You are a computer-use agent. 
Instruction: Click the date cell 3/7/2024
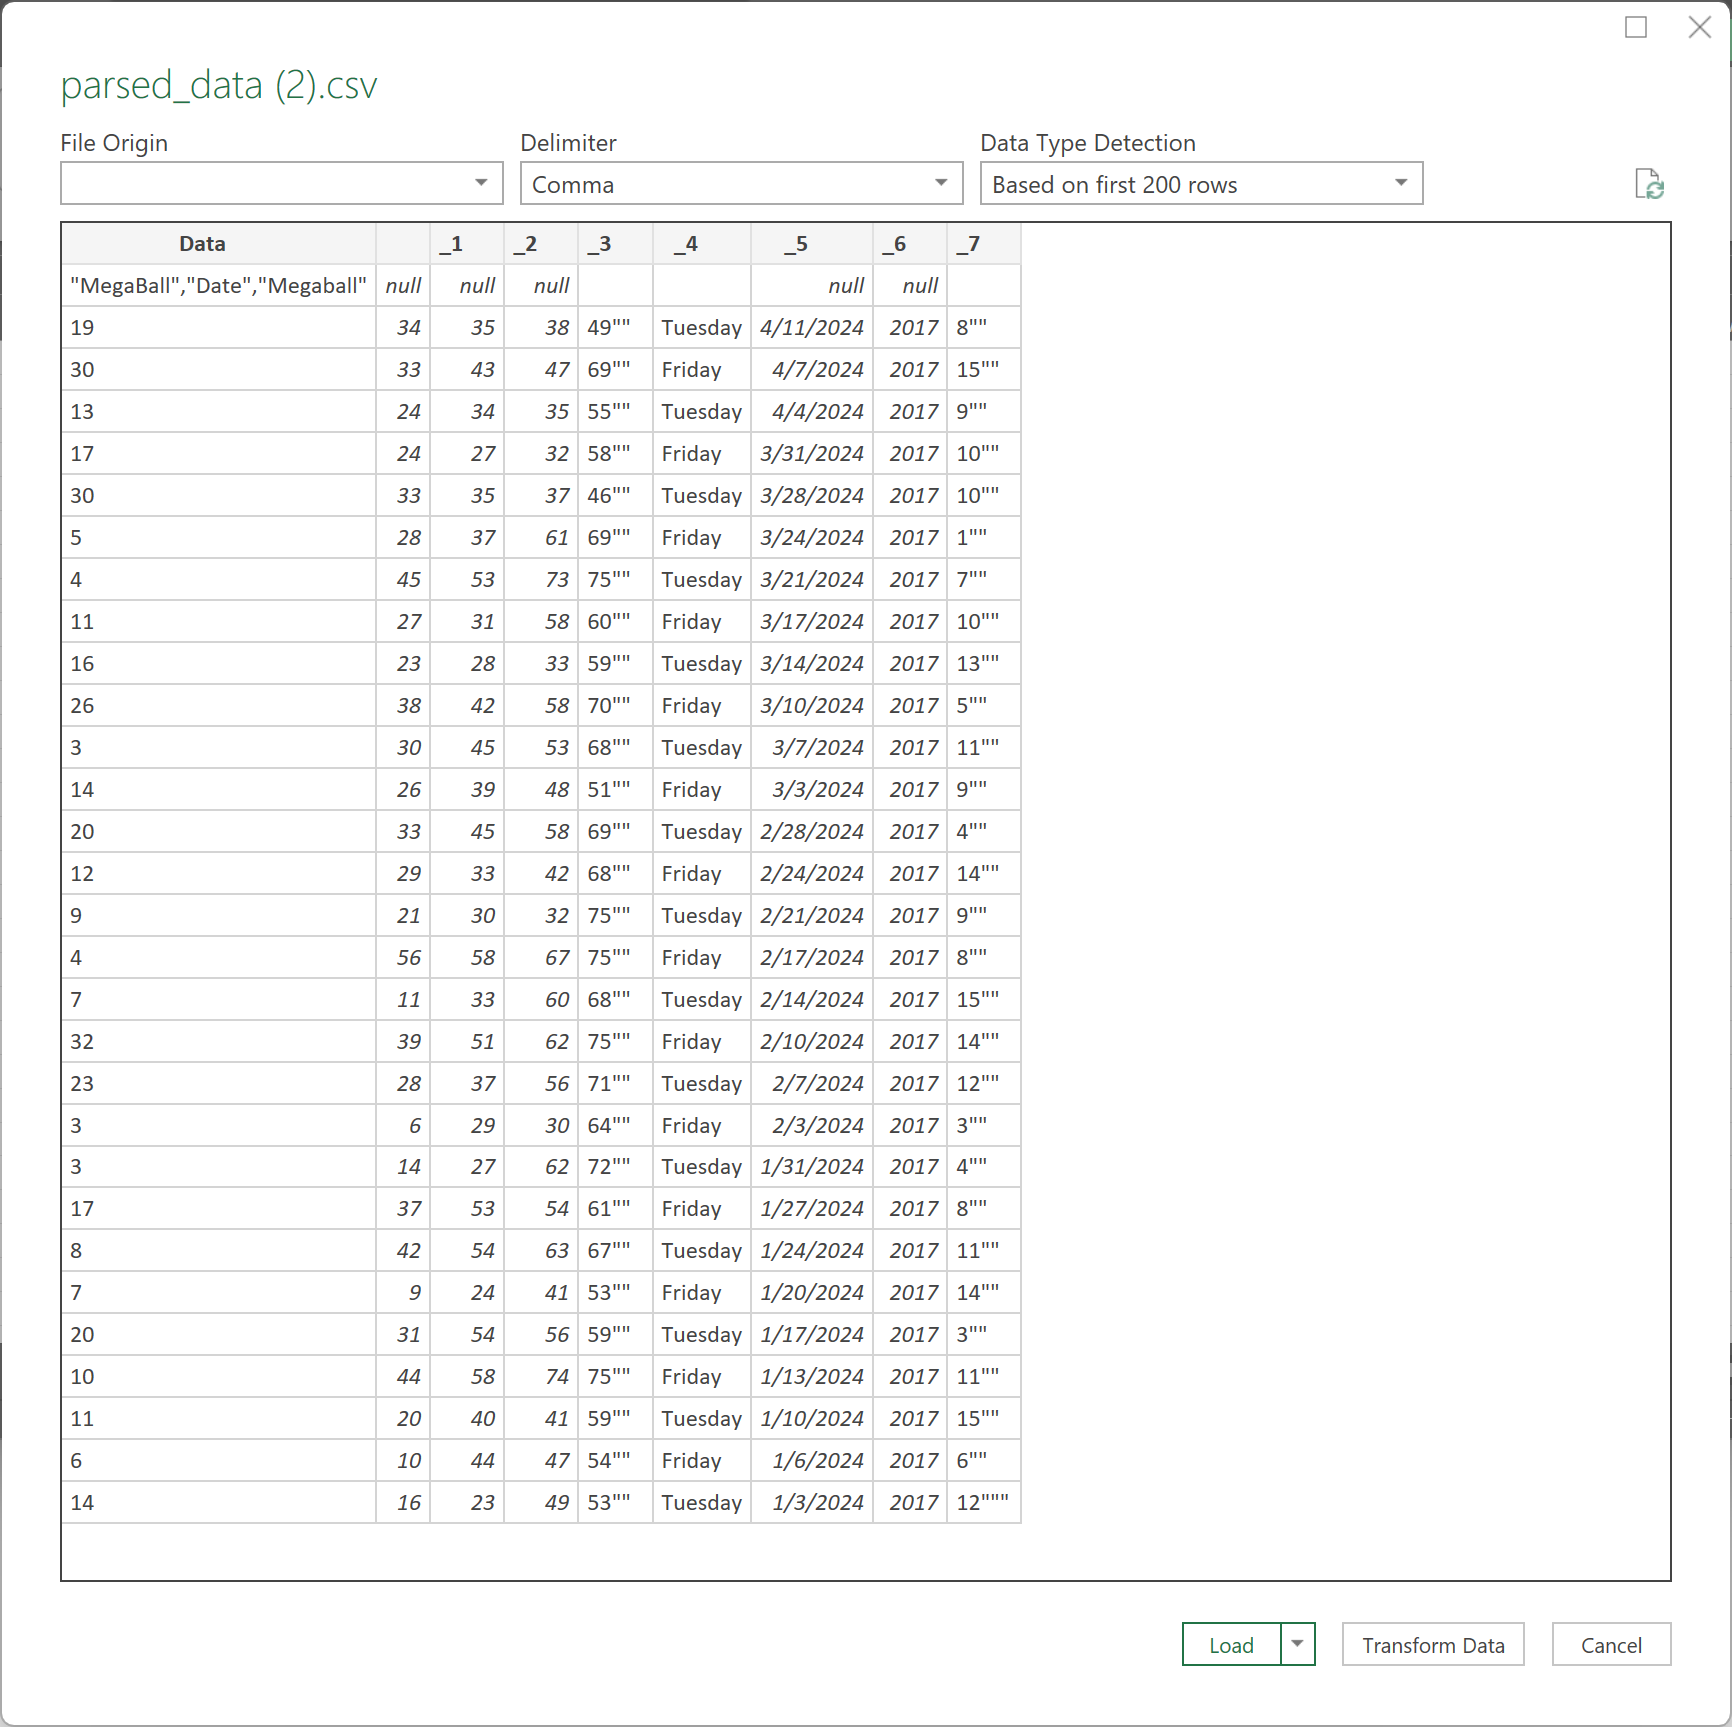tap(812, 748)
